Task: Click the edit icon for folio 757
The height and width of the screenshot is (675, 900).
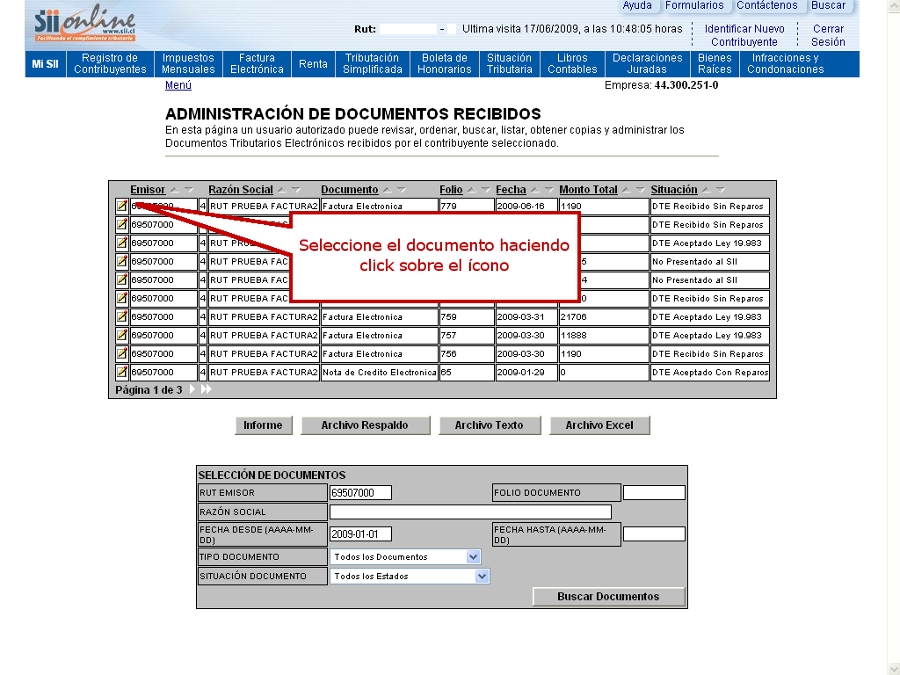Action: point(122,335)
